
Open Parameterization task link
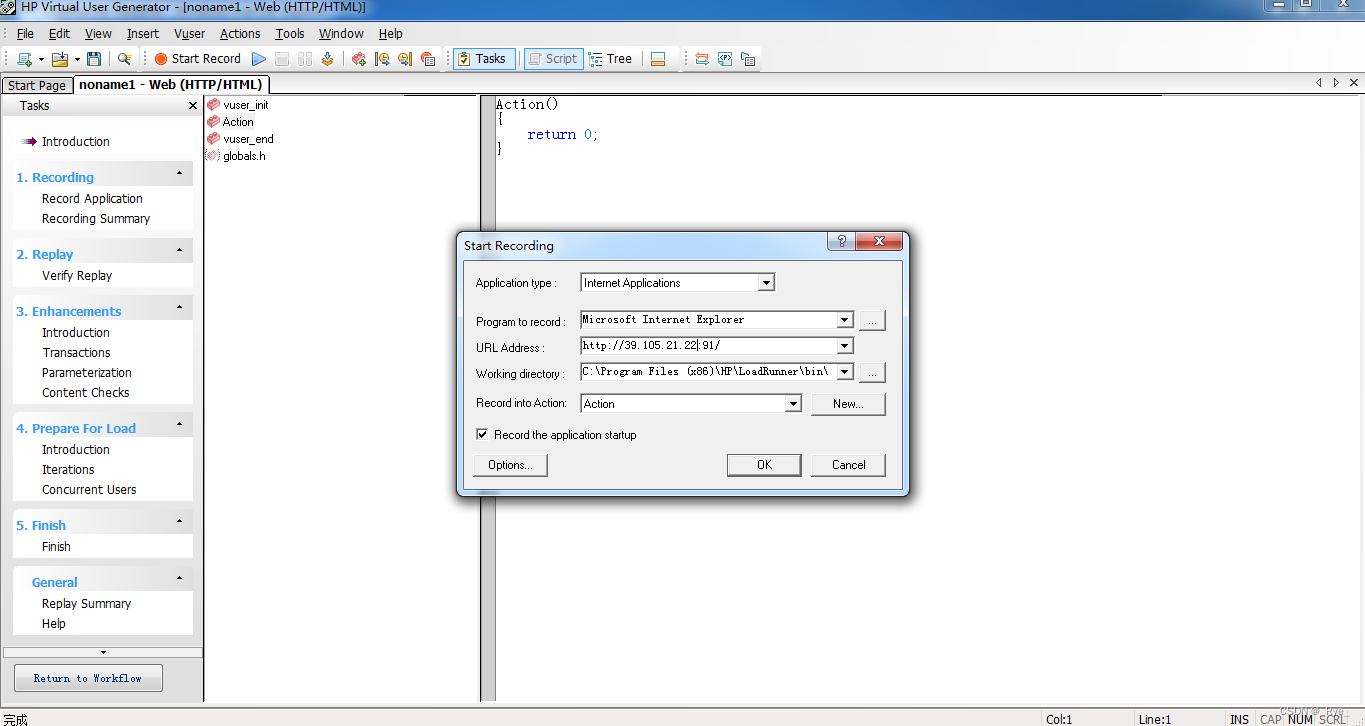87,373
